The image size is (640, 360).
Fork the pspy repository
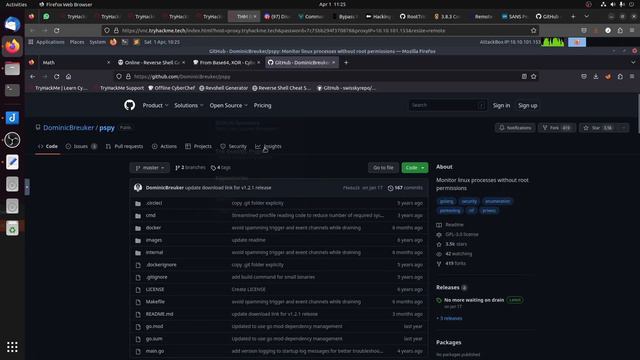click(x=557, y=128)
